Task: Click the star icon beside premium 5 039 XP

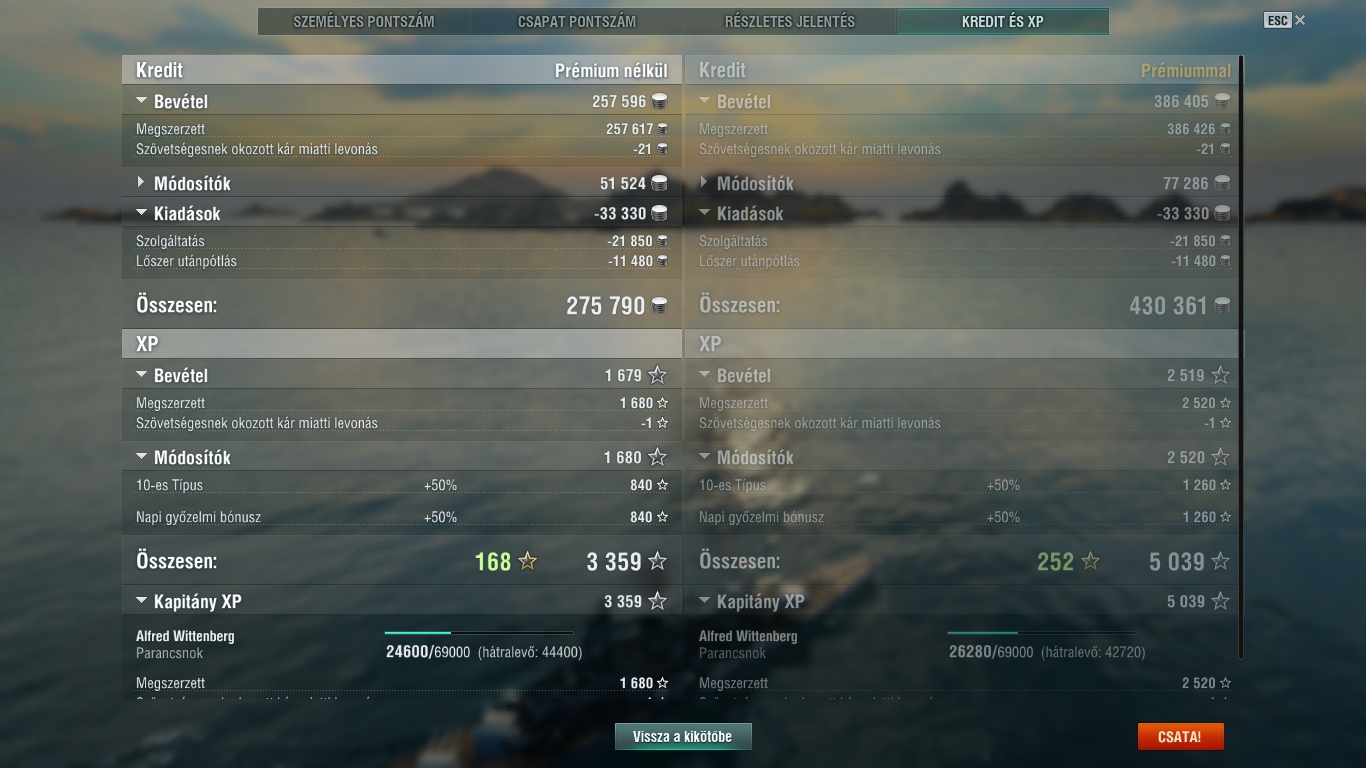Action: [x=1220, y=561]
